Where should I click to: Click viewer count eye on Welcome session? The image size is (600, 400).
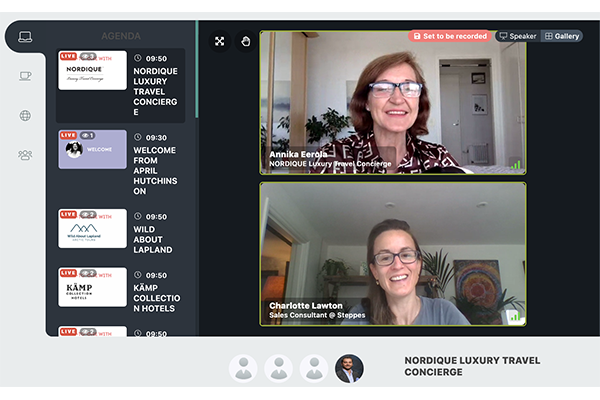coord(88,135)
